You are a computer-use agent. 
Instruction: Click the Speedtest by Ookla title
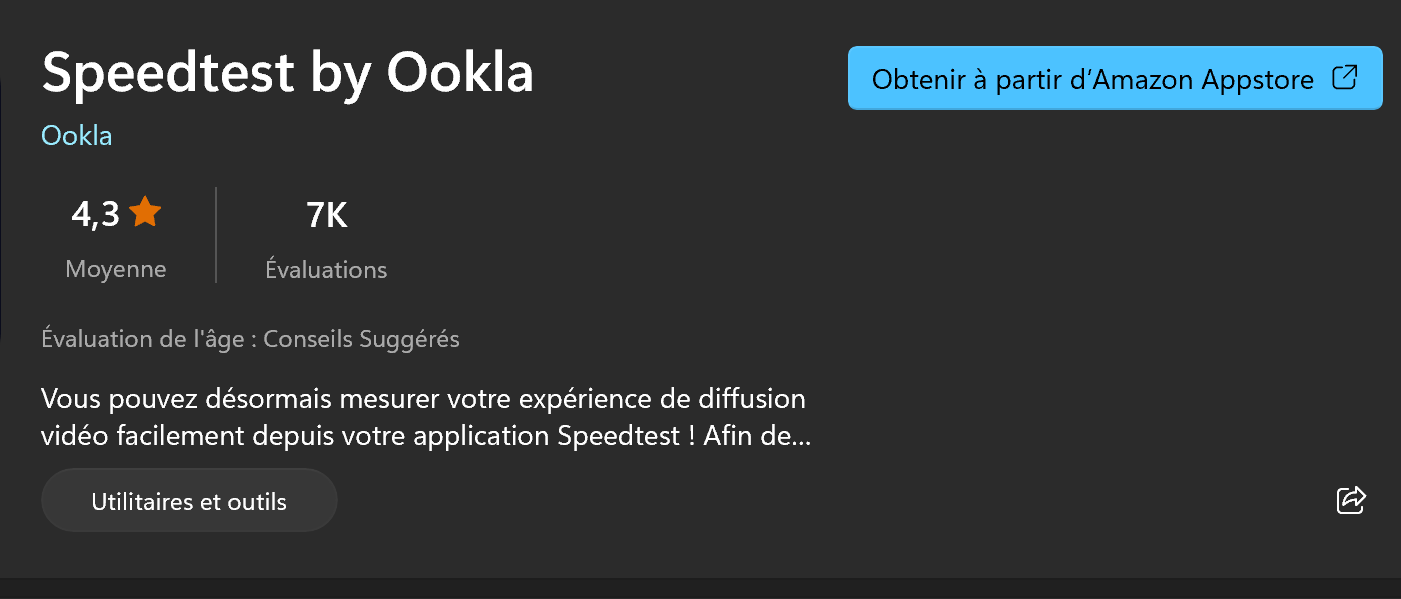[x=288, y=73]
